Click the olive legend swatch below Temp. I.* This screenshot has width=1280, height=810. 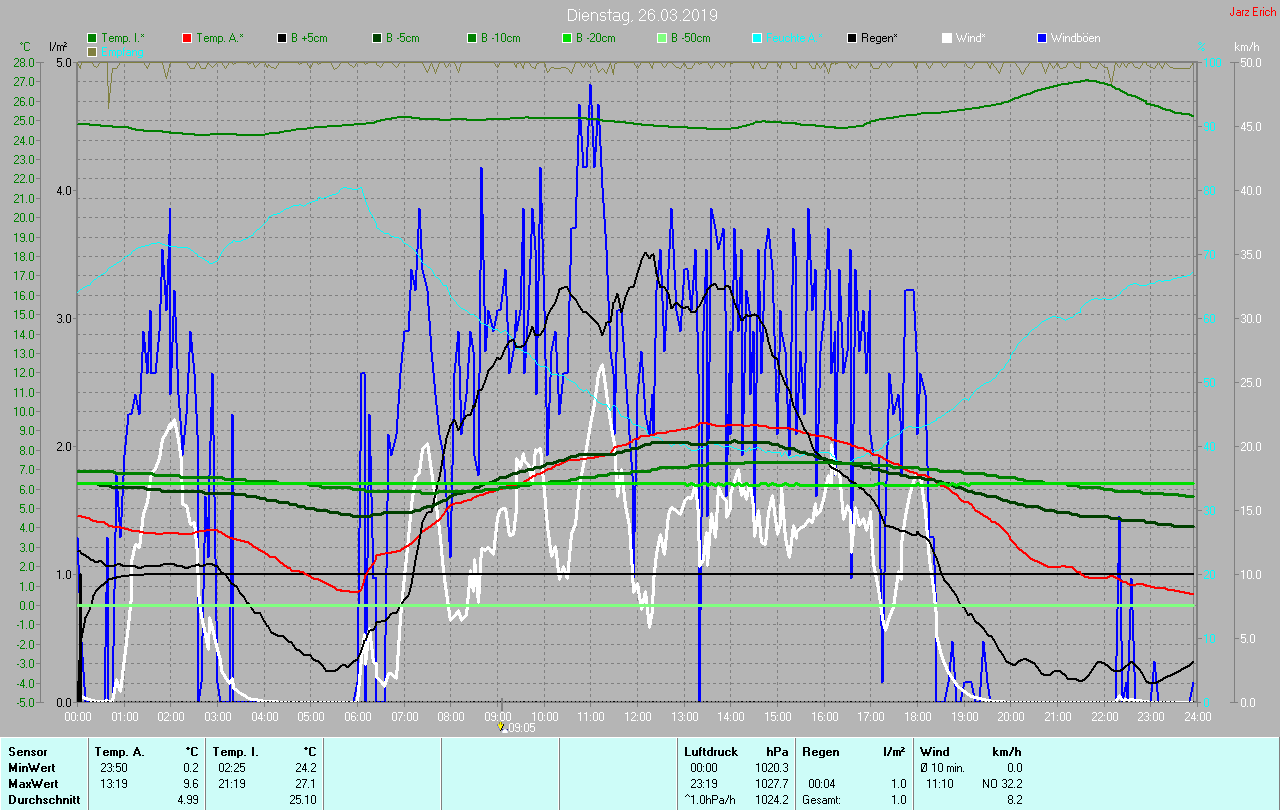click(x=93, y=51)
